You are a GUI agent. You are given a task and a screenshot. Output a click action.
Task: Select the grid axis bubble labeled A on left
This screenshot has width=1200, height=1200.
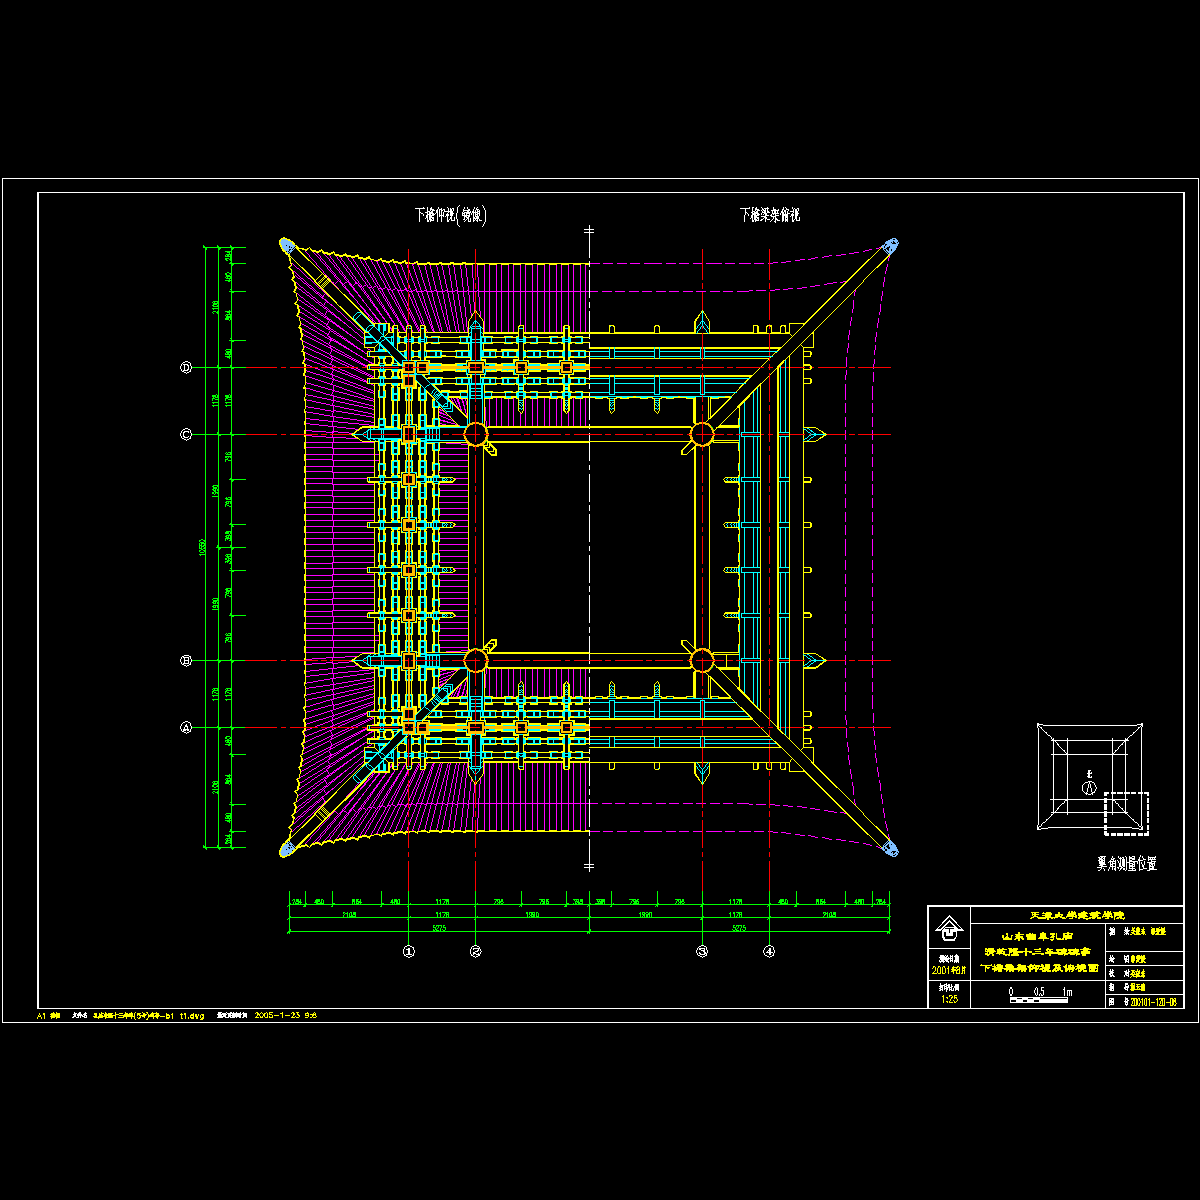(186, 728)
